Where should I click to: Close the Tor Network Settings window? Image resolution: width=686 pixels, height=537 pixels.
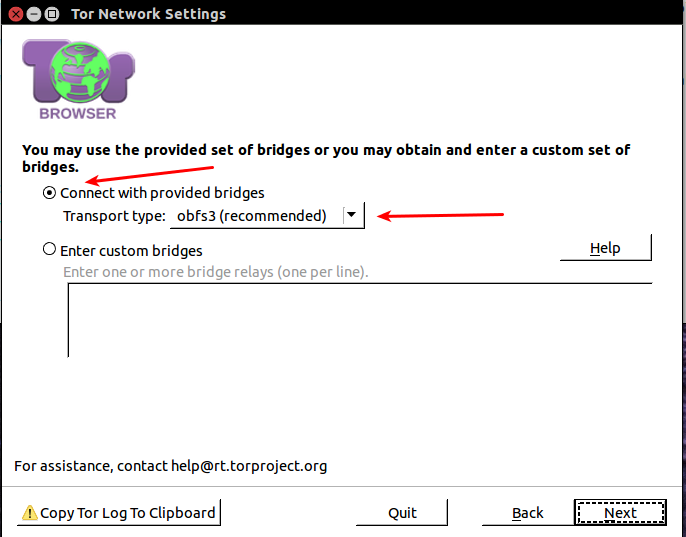coord(15,14)
